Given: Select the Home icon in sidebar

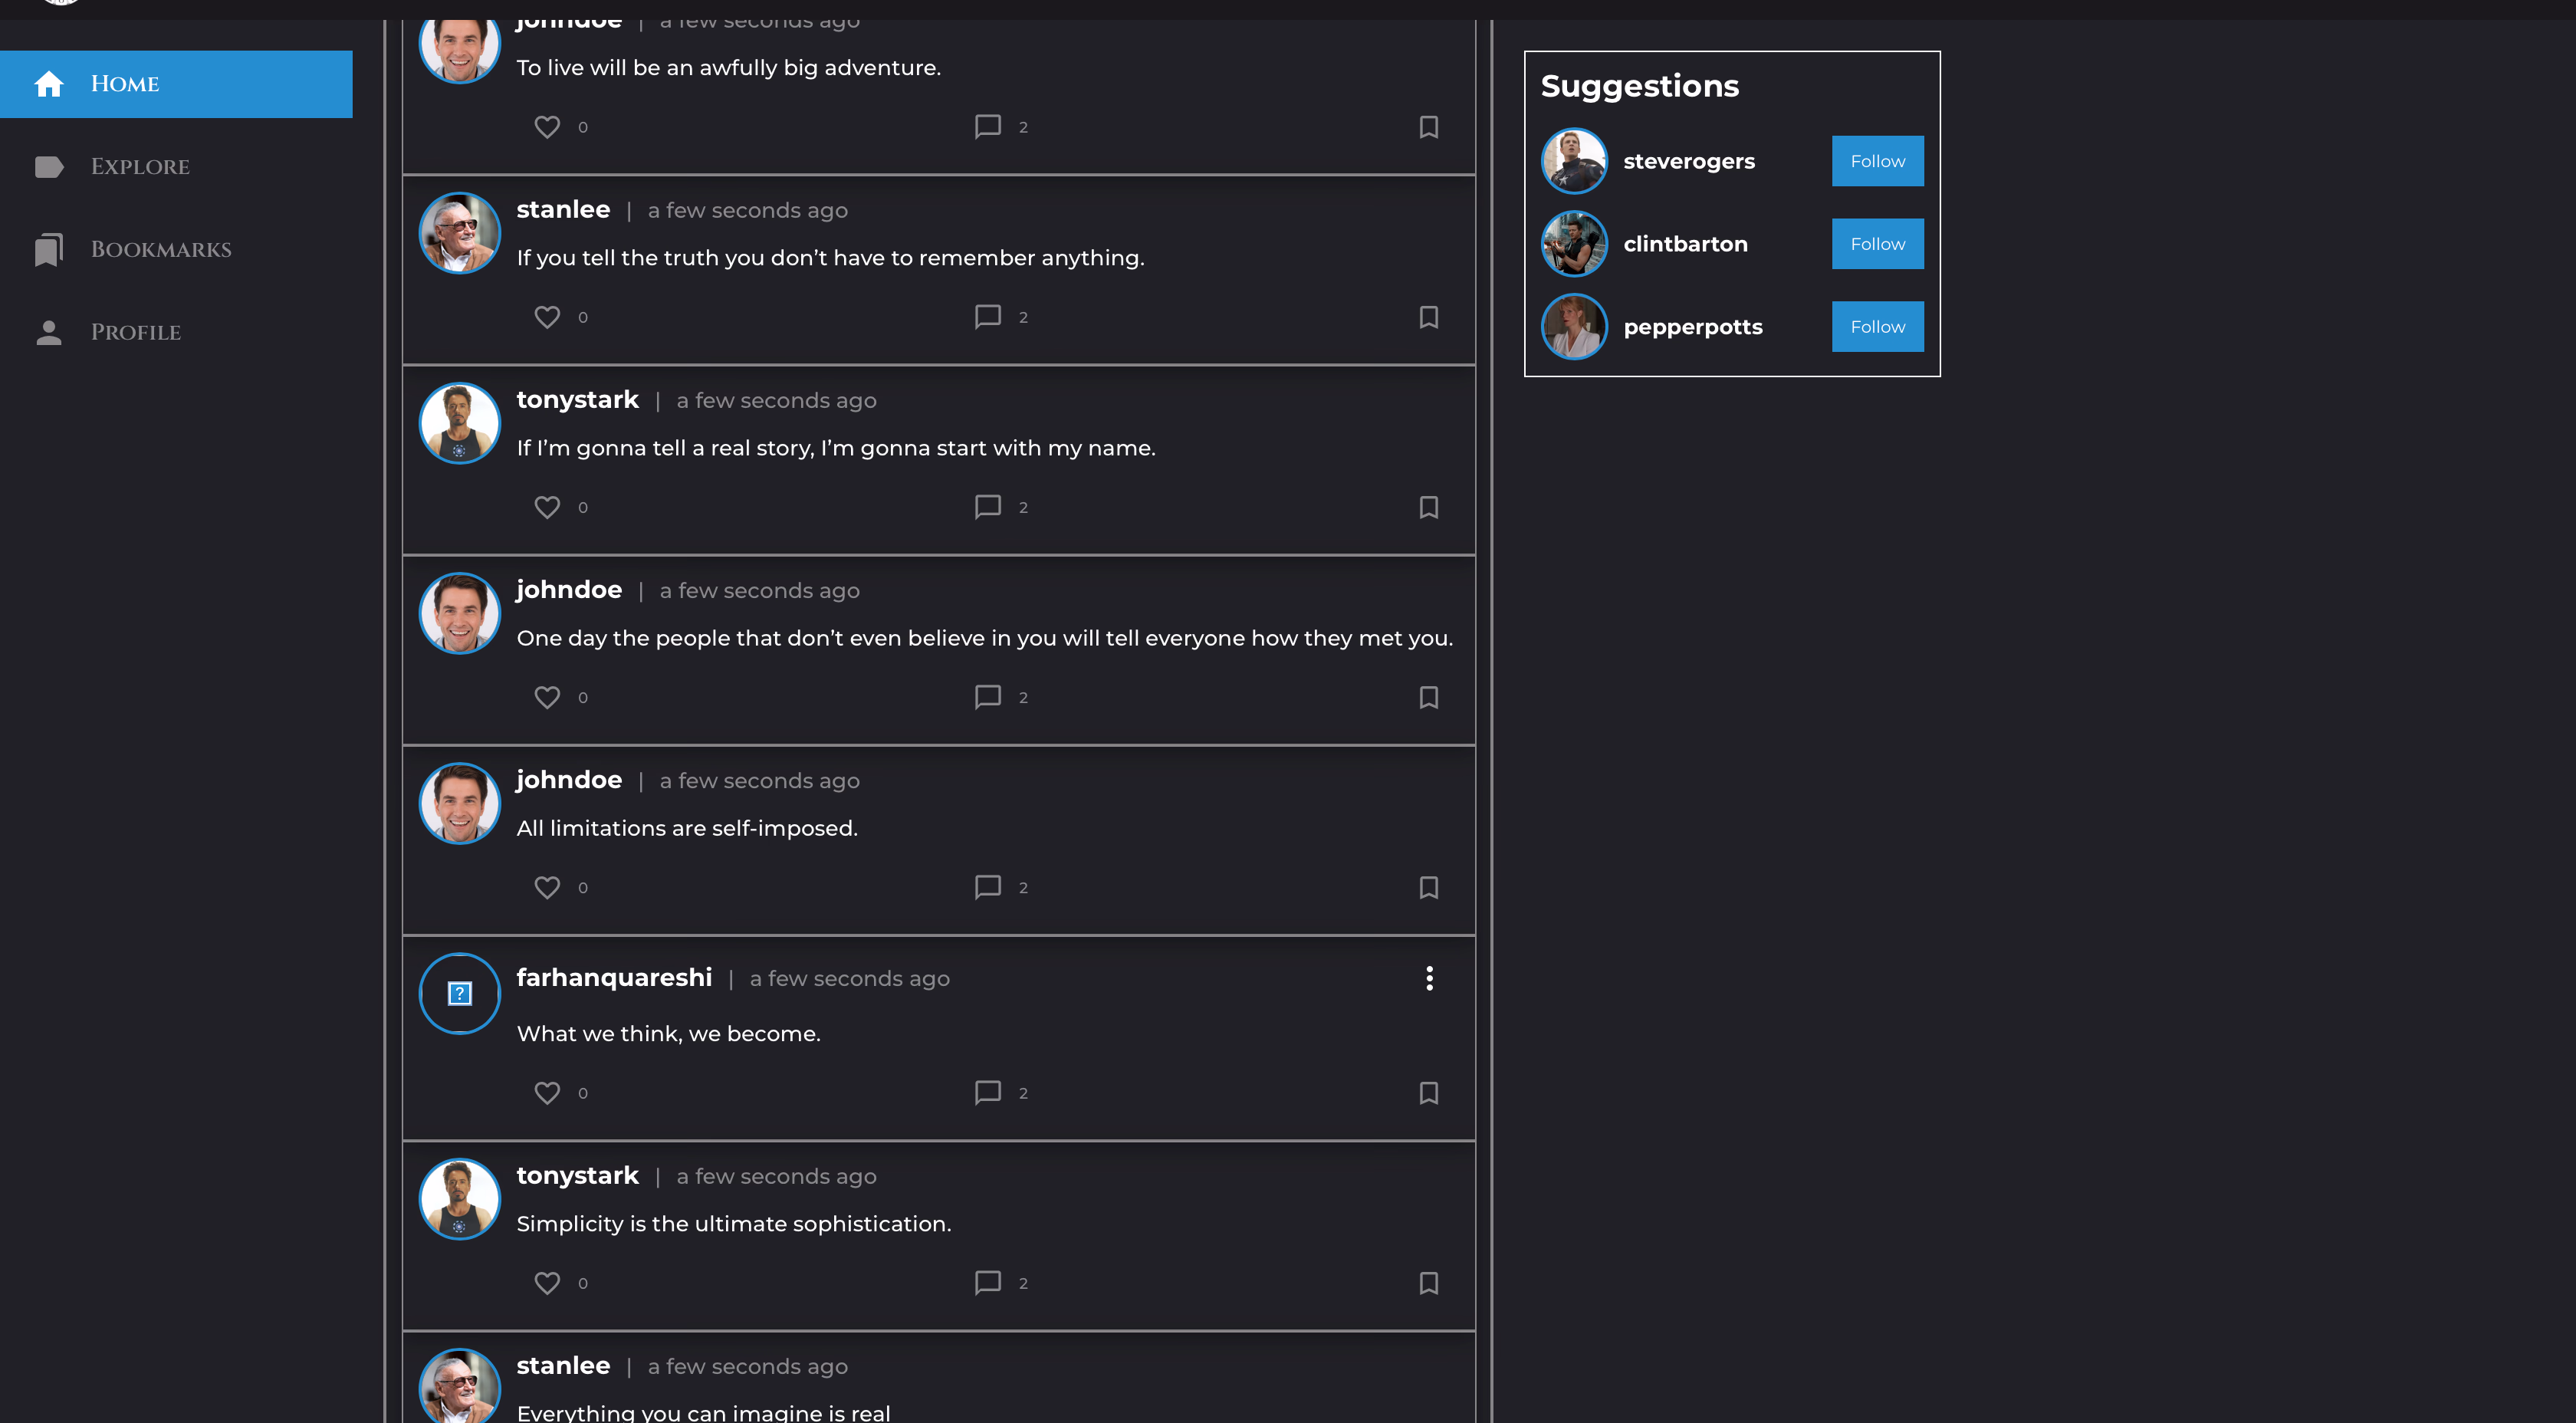Looking at the screenshot, I should (x=49, y=84).
